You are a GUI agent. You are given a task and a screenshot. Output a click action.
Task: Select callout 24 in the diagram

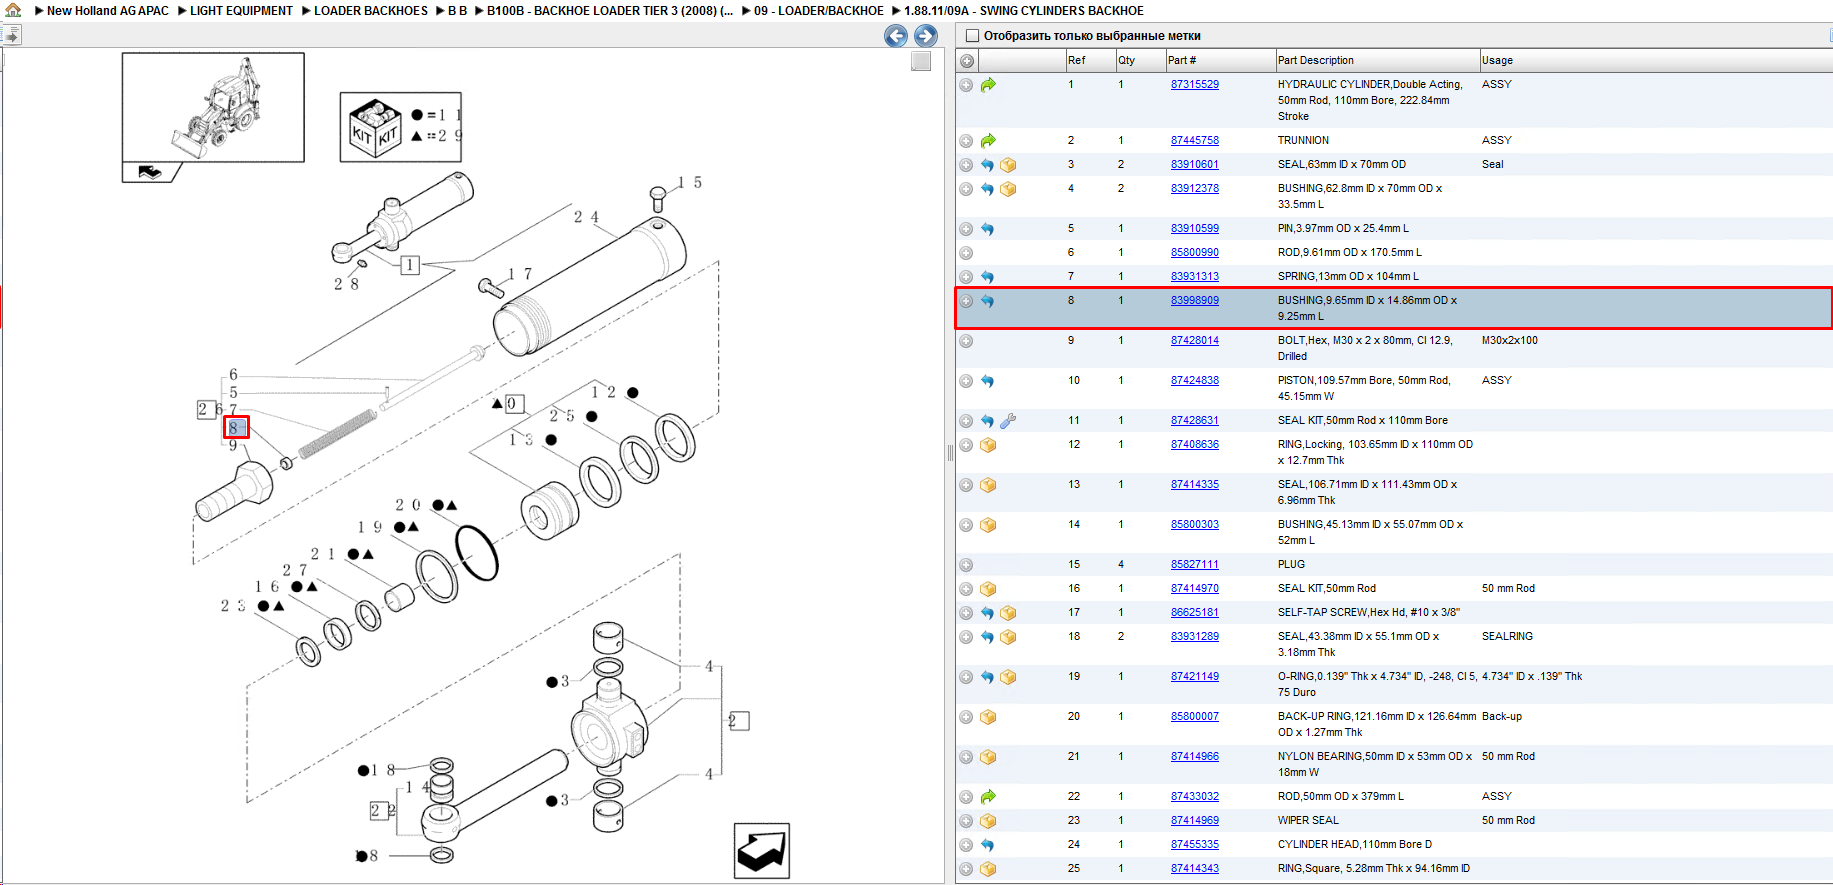coord(586,217)
